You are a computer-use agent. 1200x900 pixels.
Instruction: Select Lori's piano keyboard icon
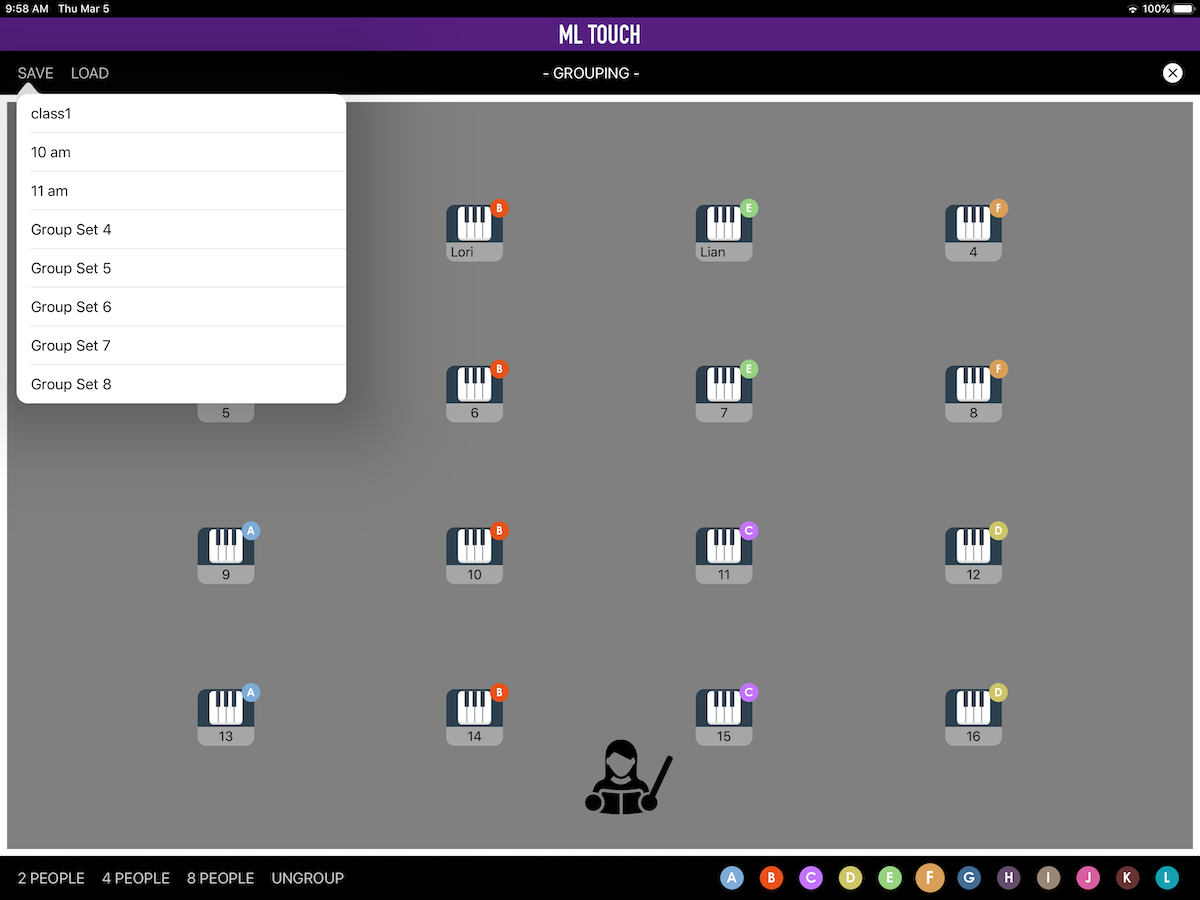pos(474,232)
